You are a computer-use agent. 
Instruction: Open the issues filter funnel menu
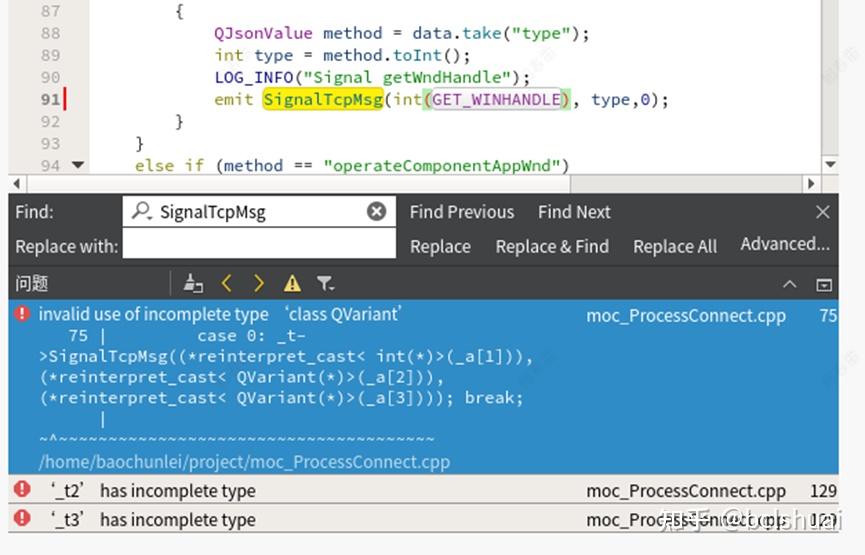pyautogui.click(x=325, y=284)
